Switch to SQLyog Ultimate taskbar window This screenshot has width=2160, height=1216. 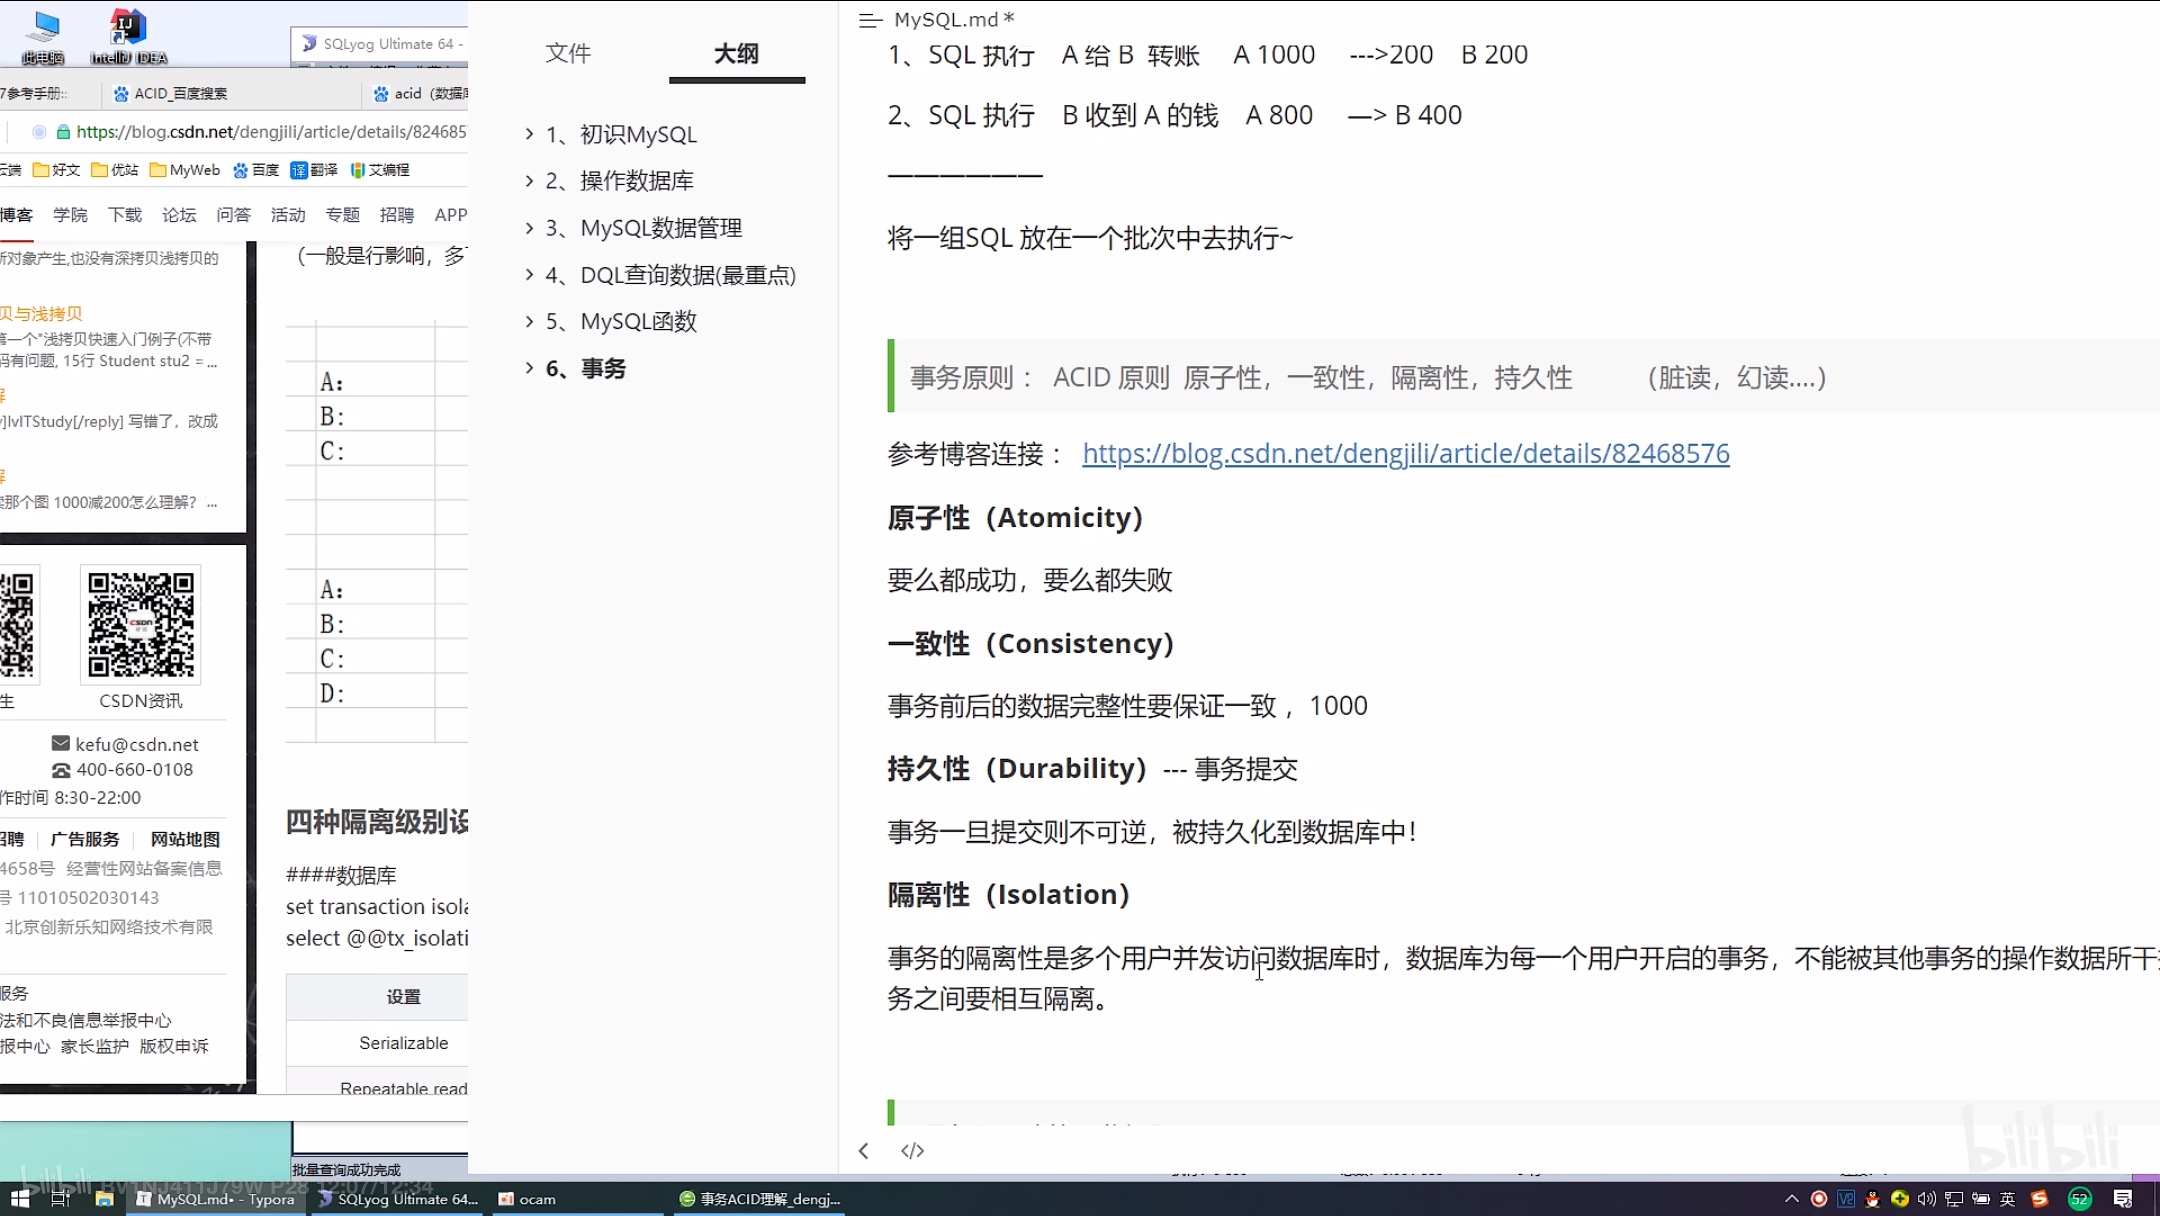pyautogui.click(x=398, y=1199)
